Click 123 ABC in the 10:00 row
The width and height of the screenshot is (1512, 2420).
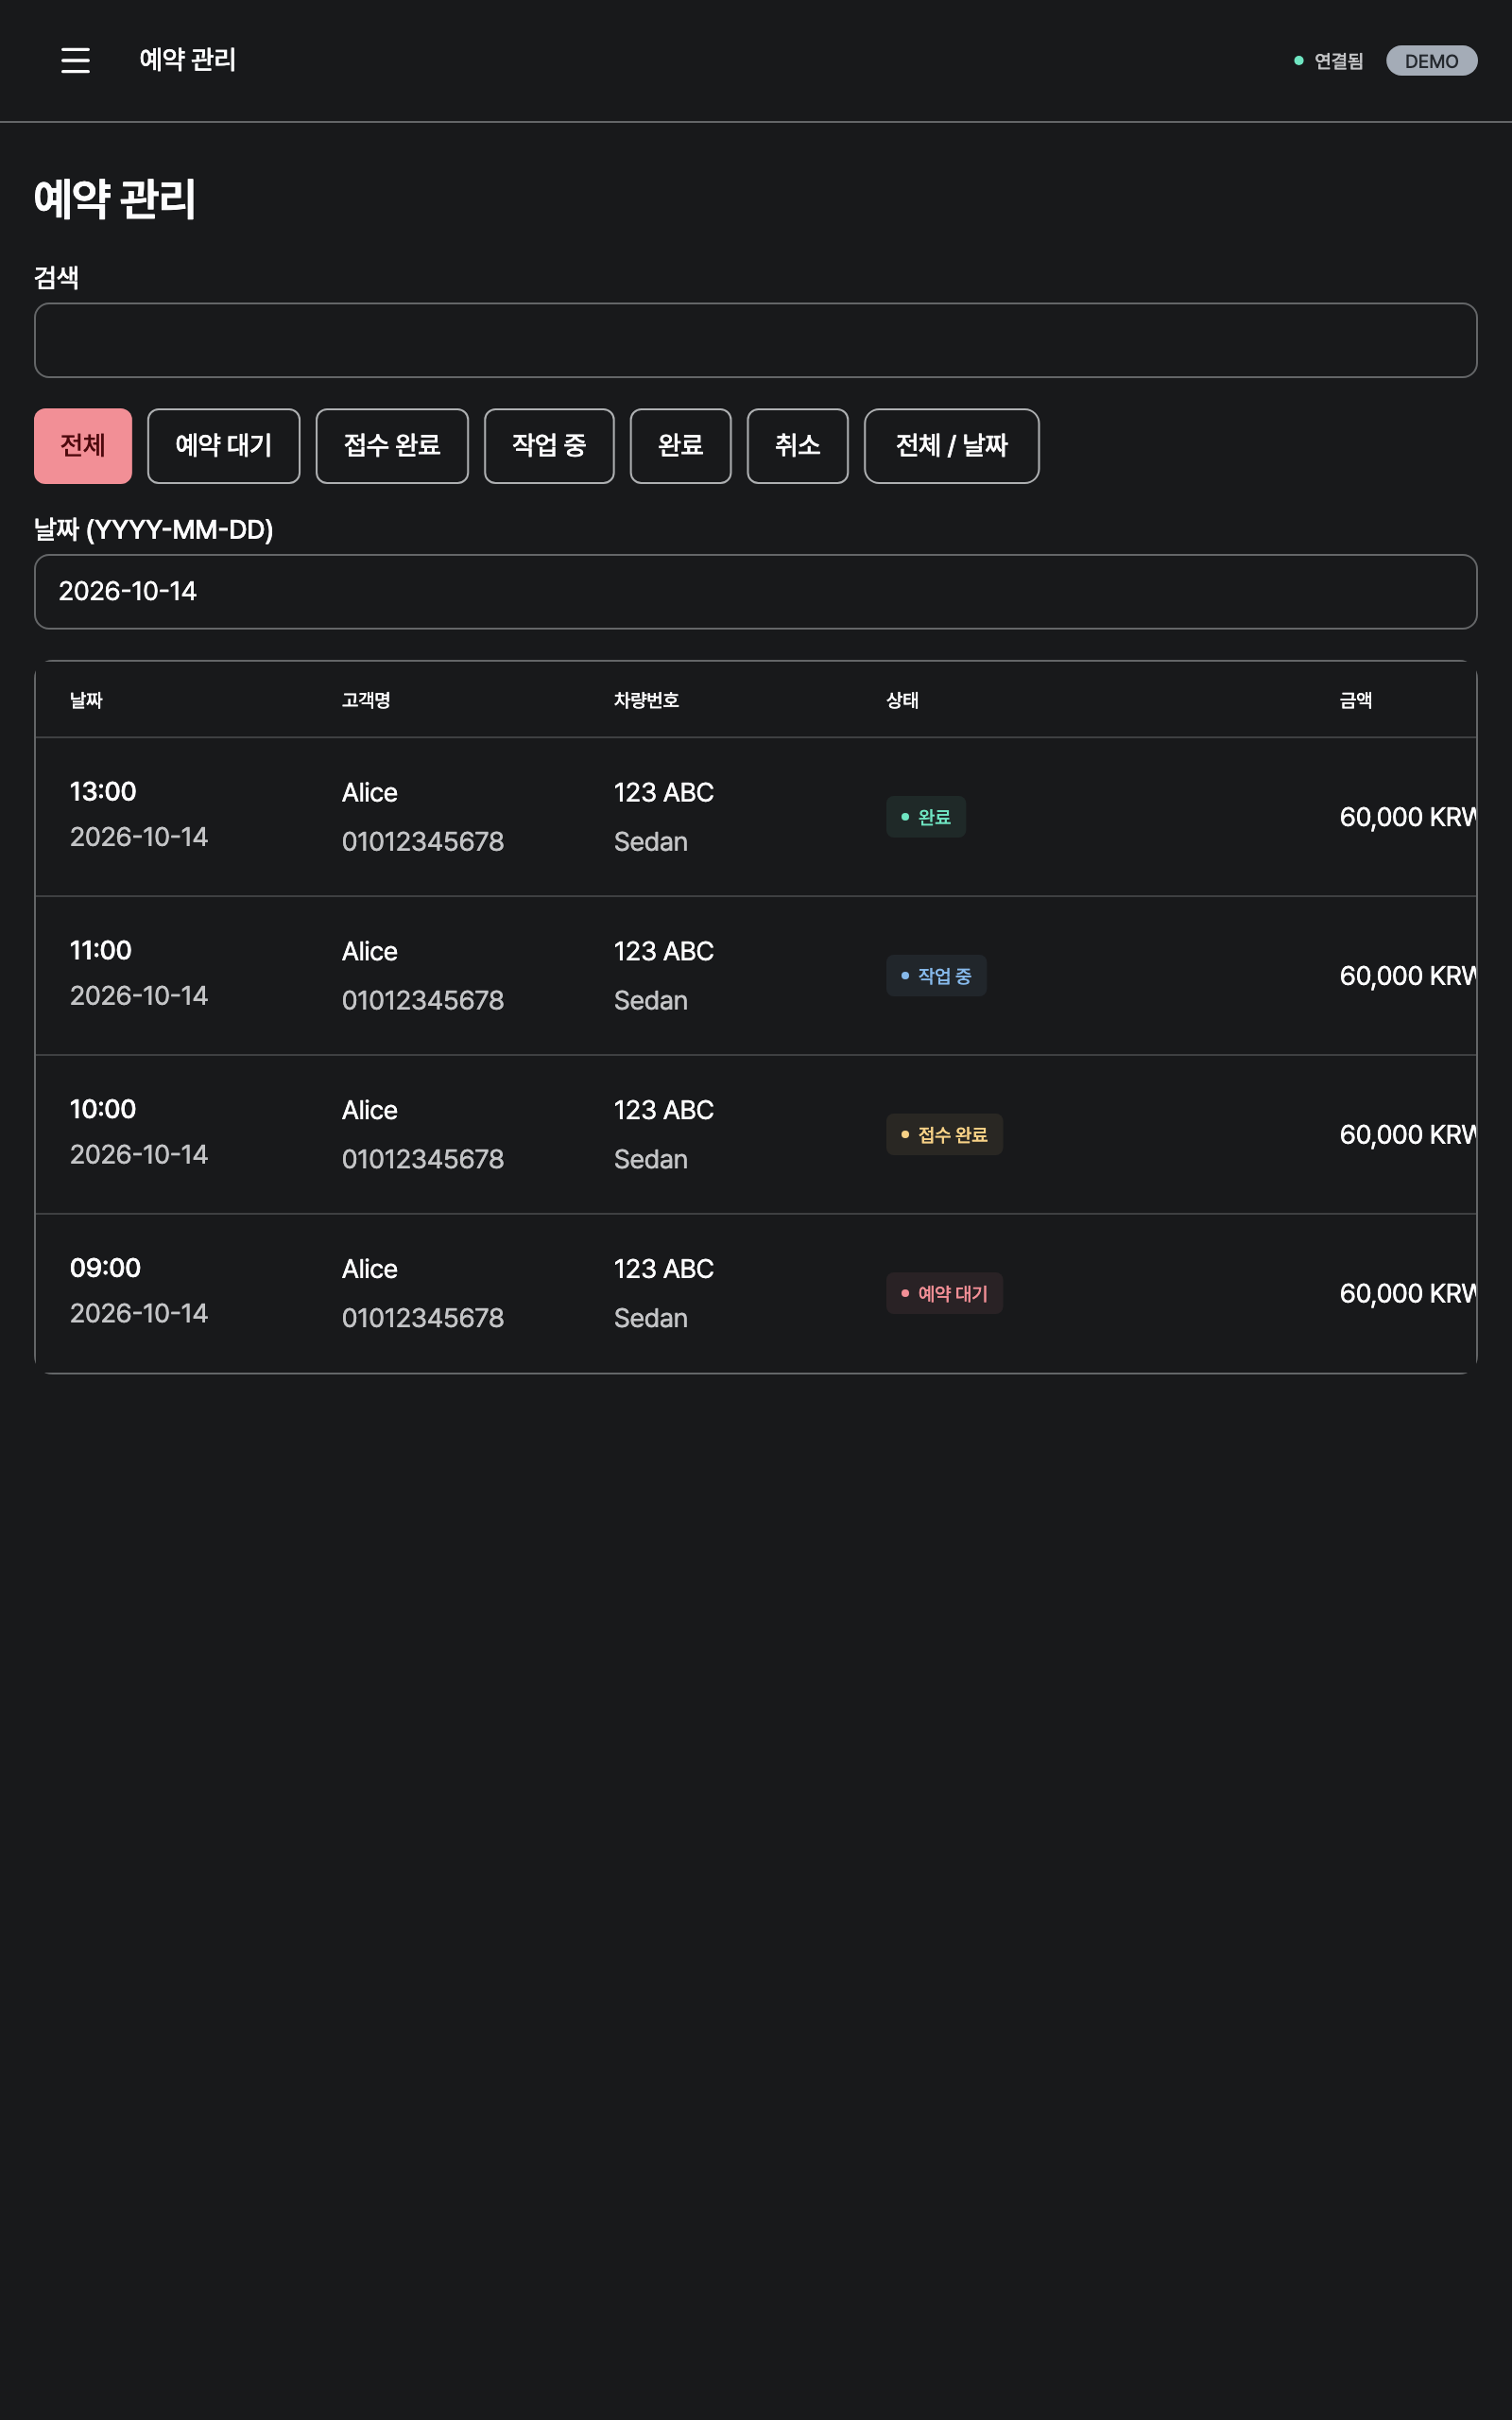[x=664, y=1111]
